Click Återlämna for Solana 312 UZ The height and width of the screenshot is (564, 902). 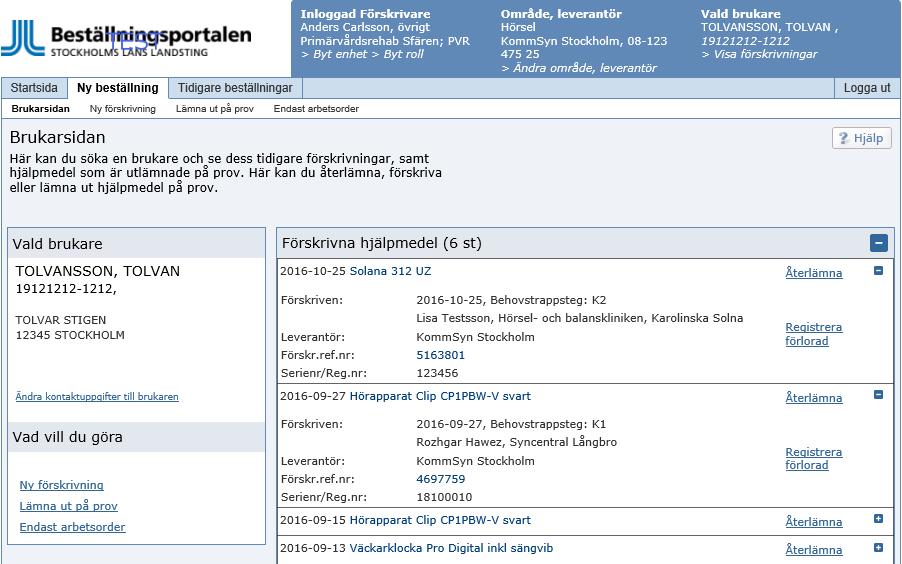click(814, 273)
